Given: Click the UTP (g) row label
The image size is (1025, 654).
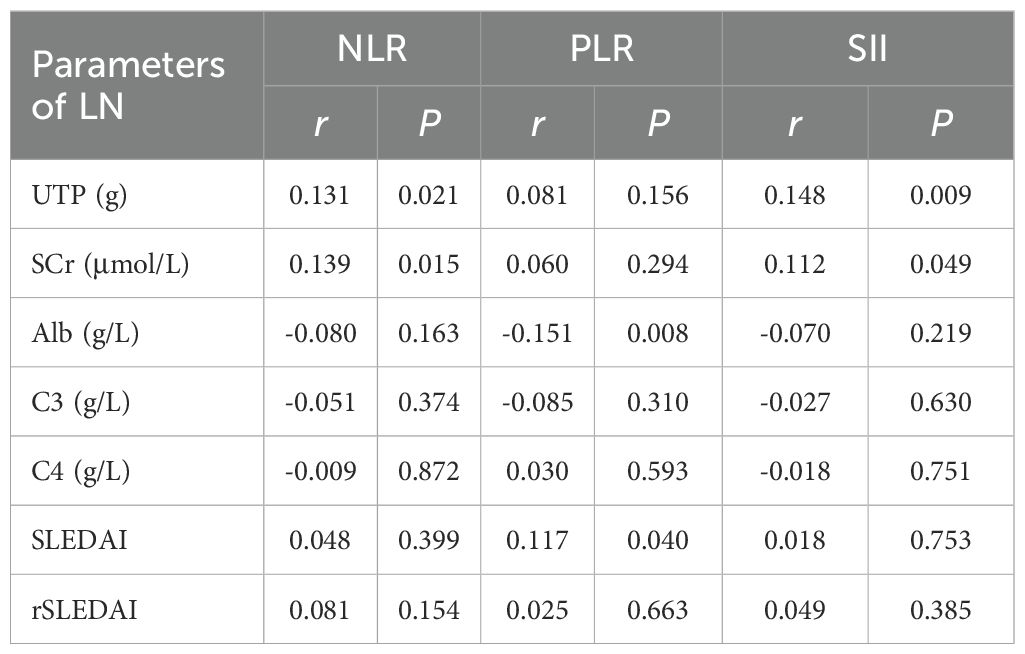Looking at the screenshot, I should pos(78,194).
